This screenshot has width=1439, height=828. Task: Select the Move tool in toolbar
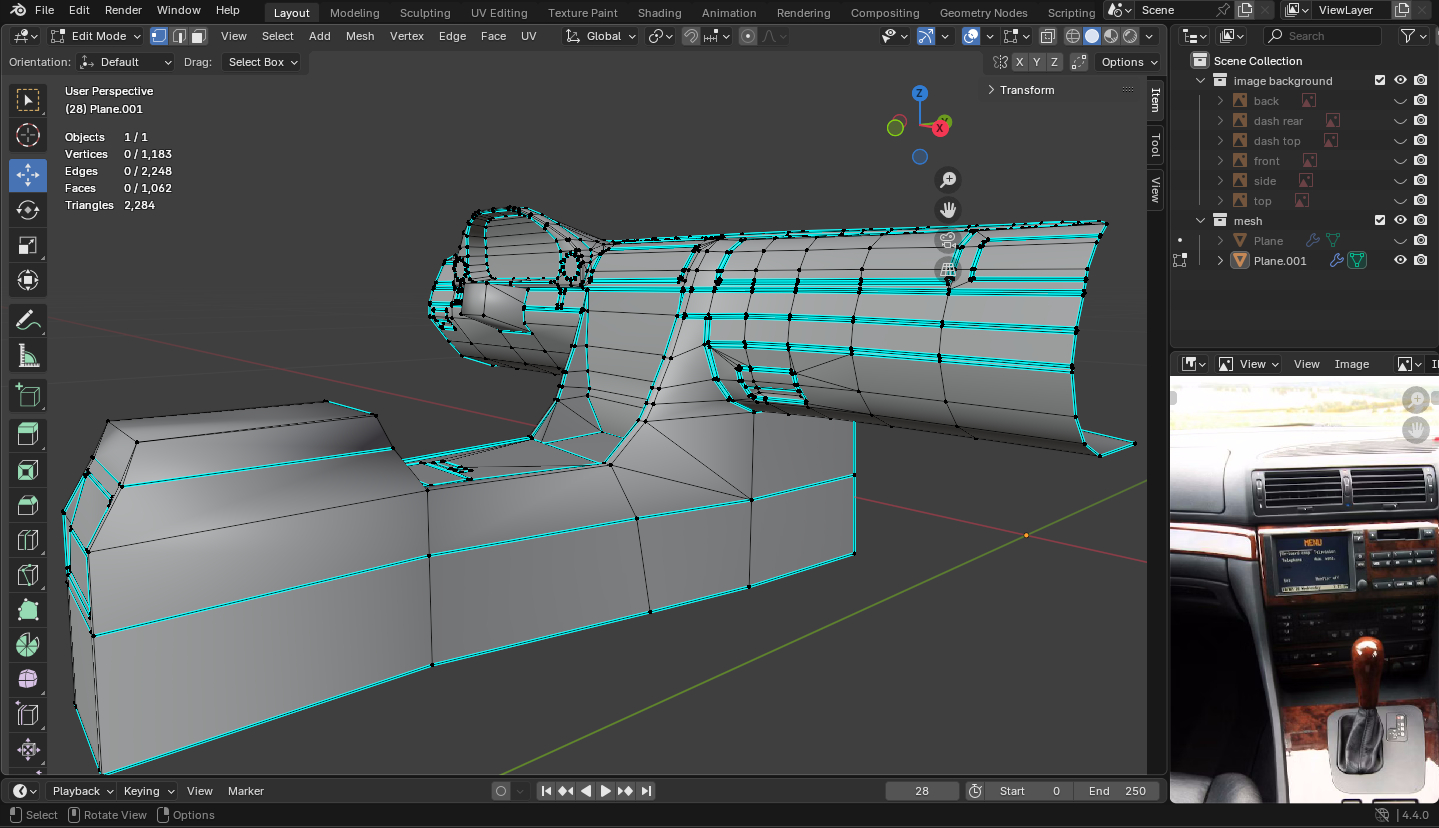(x=28, y=175)
